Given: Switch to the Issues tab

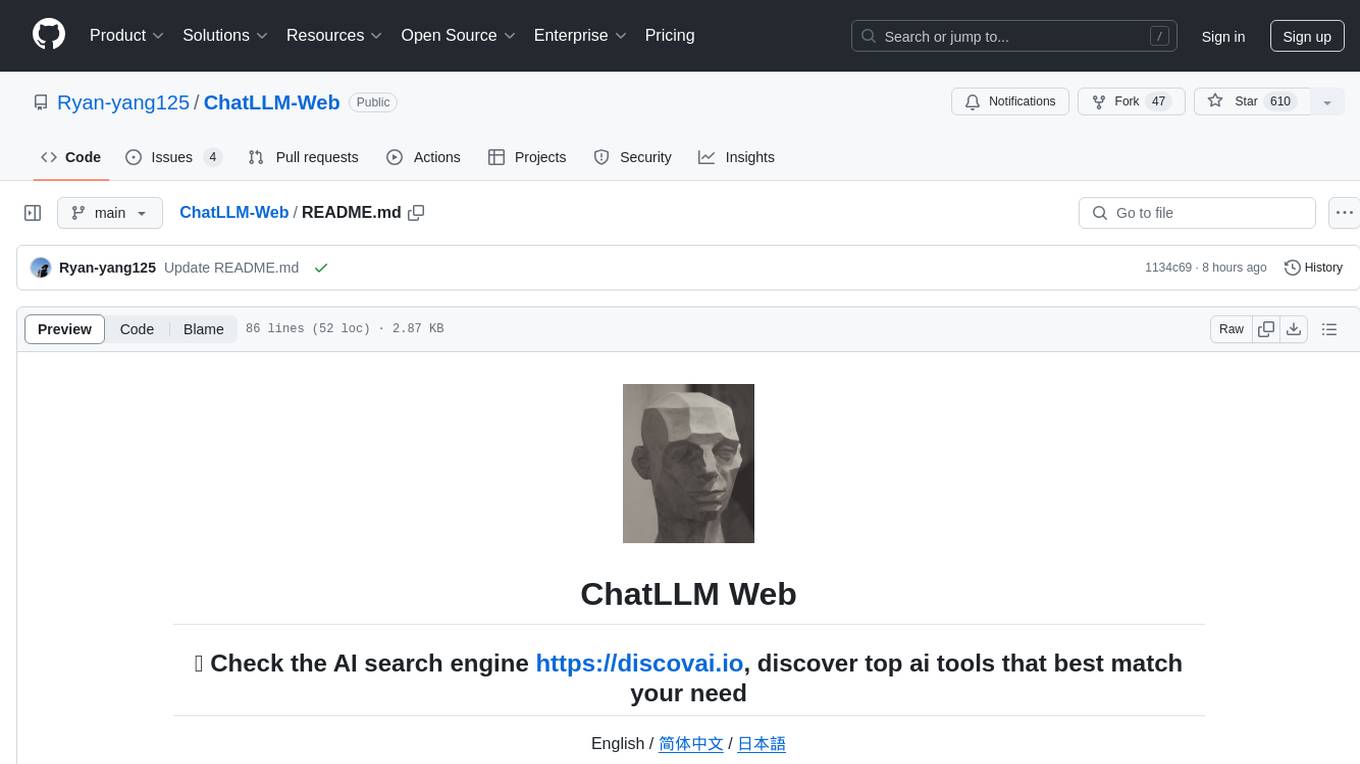Looking at the screenshot, I should [x=173, y=157].
